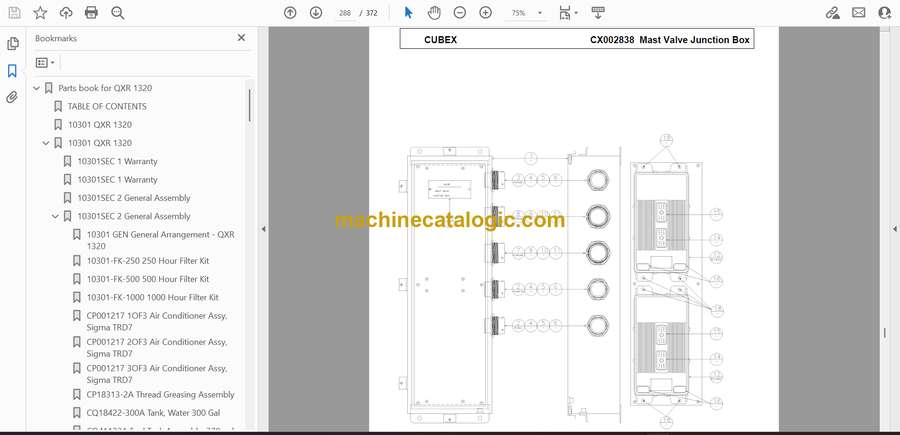Go to the next page arrow
The width and height of the screenshot is (900, 435).
click(316, 13)
